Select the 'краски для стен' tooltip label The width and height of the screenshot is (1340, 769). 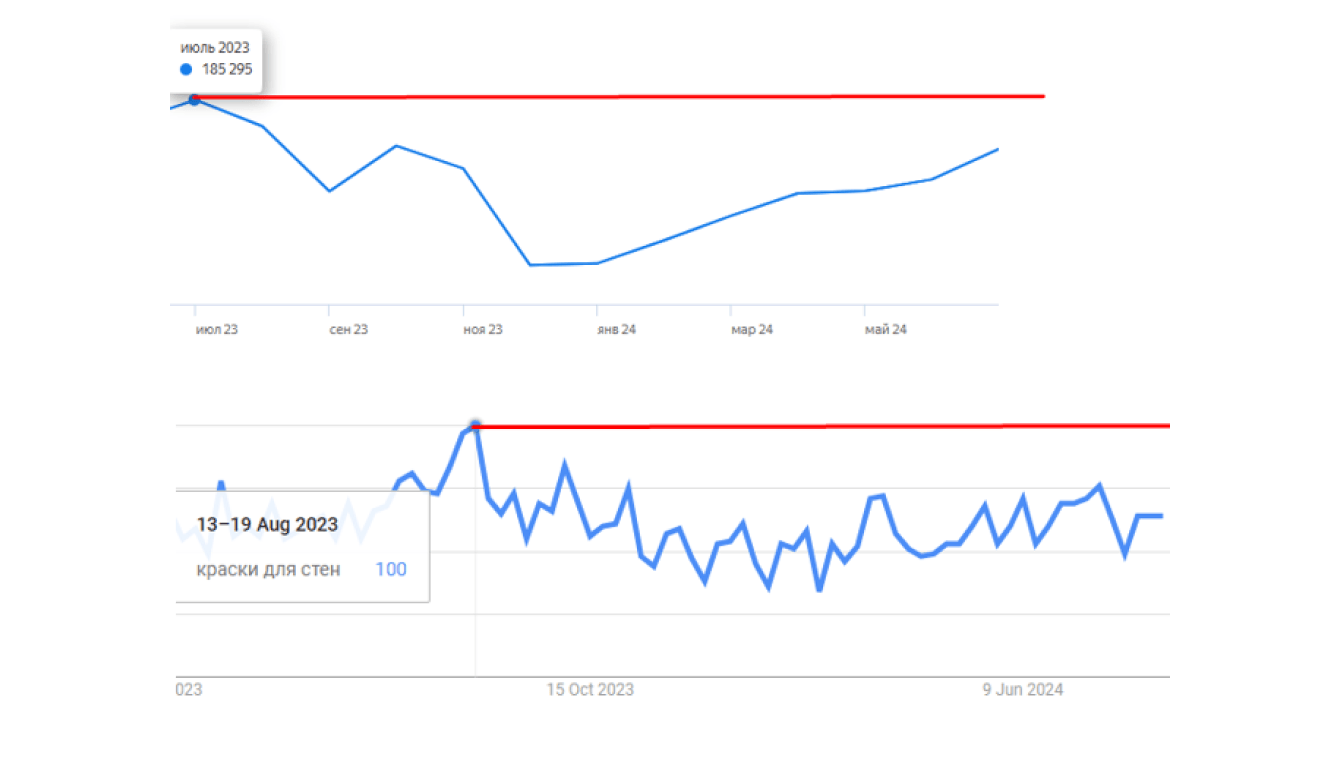click(x=268, y=569)
